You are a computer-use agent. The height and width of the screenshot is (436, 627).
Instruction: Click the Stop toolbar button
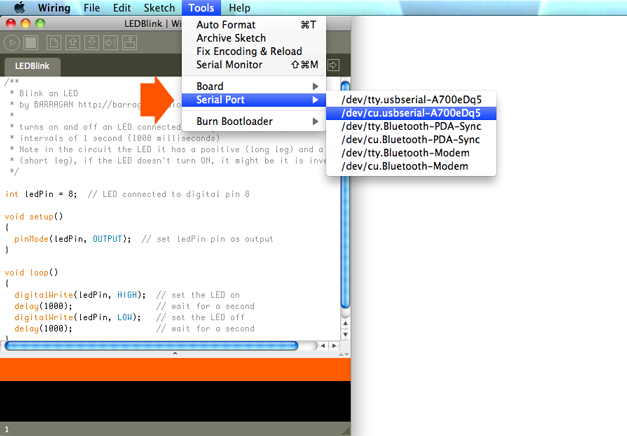(x=31, y=42)
